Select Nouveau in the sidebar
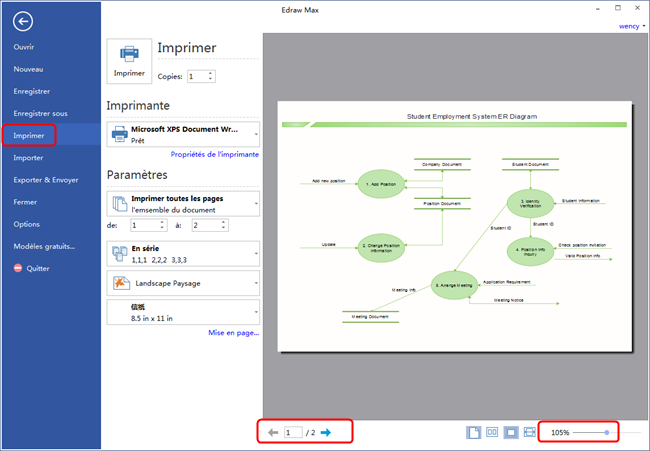Viewport: 650px width, 451px height. tap(28, 69)
